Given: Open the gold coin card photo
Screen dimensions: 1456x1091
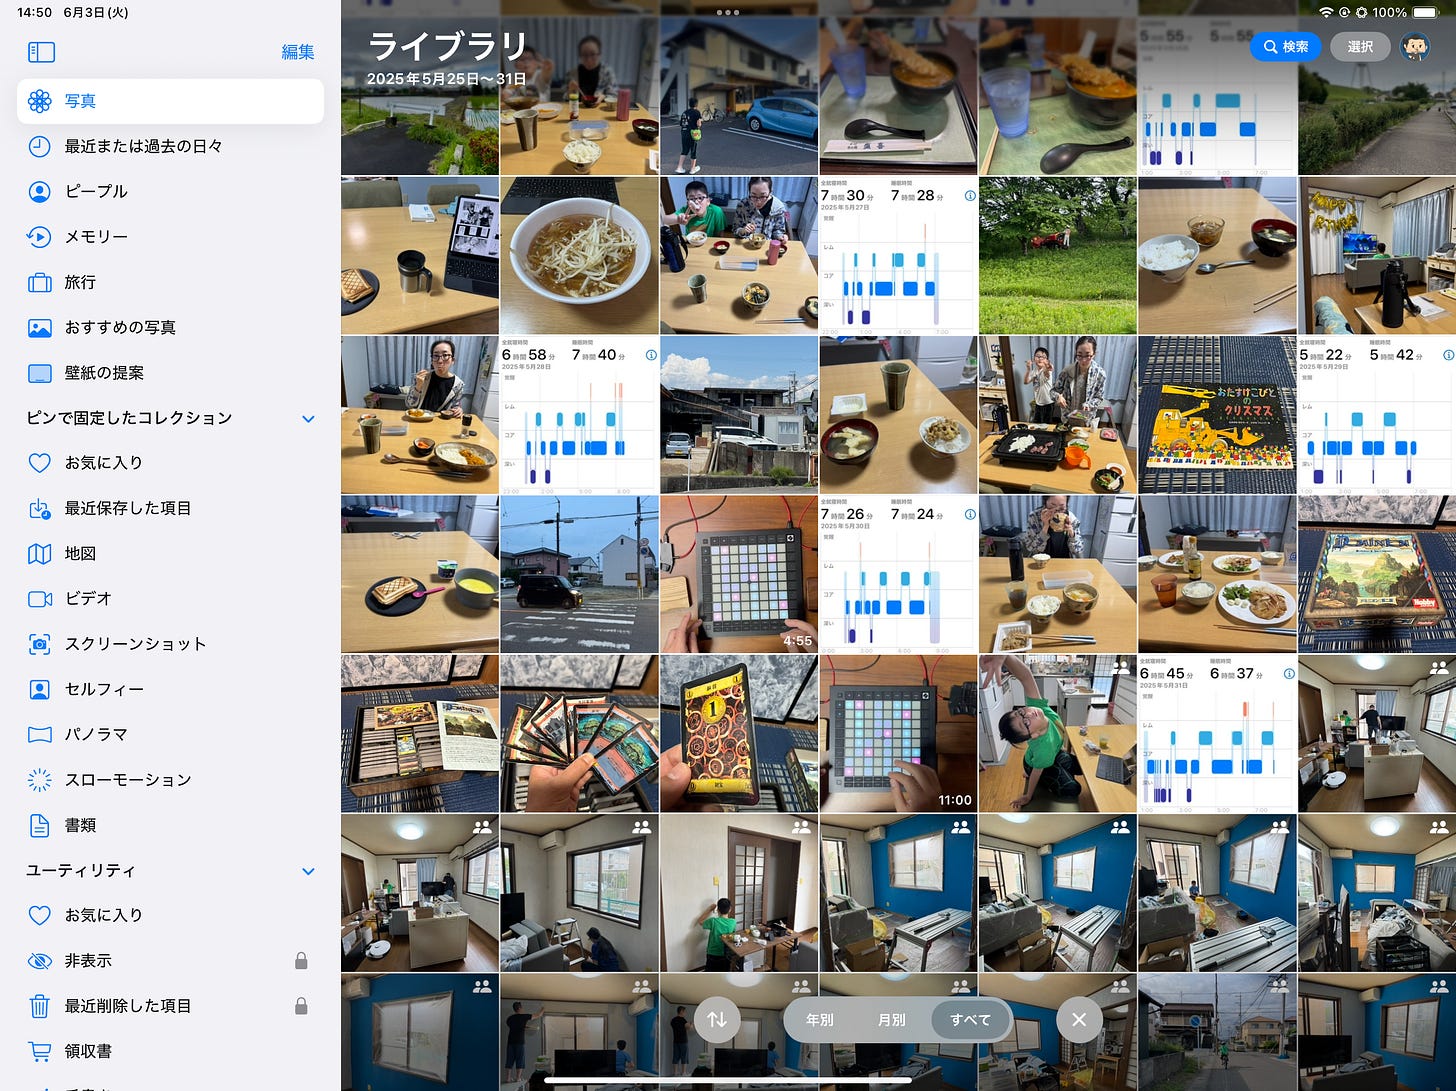Looking at the screenshot, I should (x=739, y=734).
